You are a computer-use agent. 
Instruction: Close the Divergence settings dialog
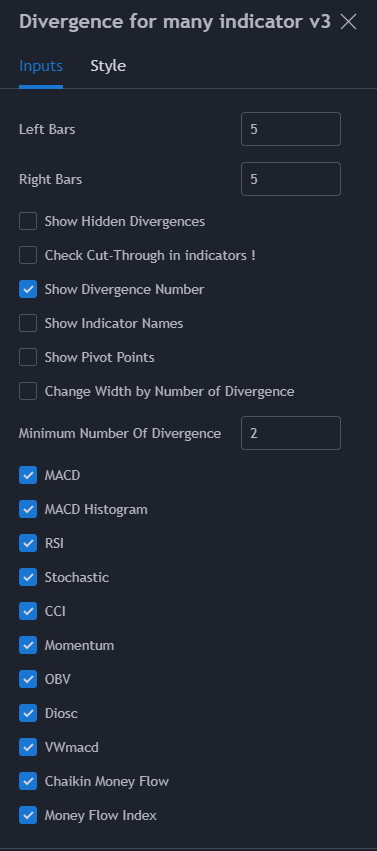[348, 22]
